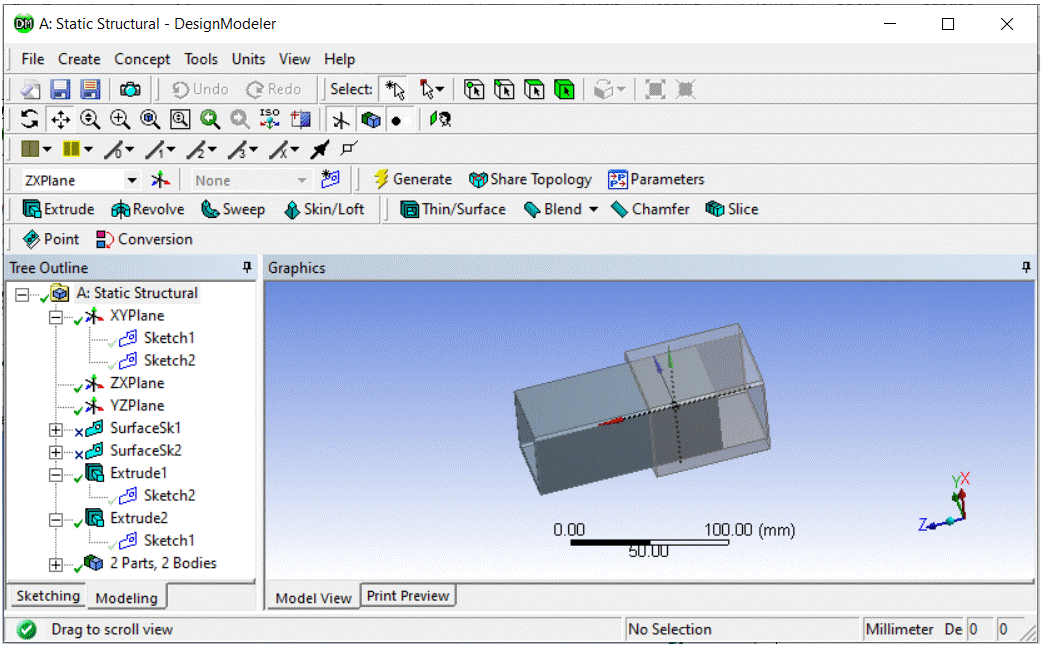Select YZPlane in the tree outline
1042x645 pixels.
(x=137, y=405)
